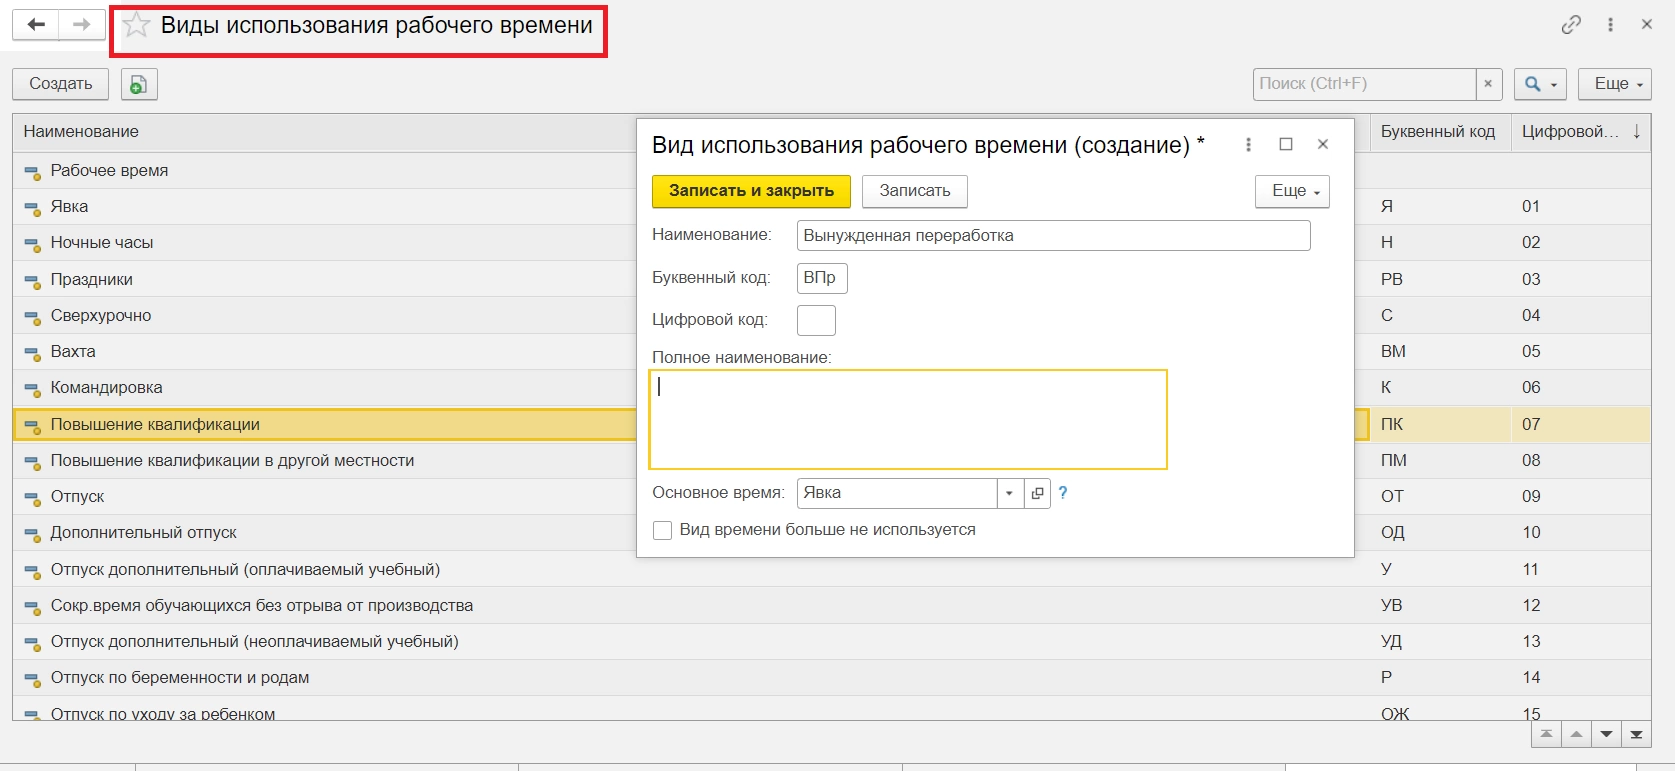Expand the Основное время dropdown list
Image resolution: width=1675 pixels, height=771 pixels.
point(1010,493)
